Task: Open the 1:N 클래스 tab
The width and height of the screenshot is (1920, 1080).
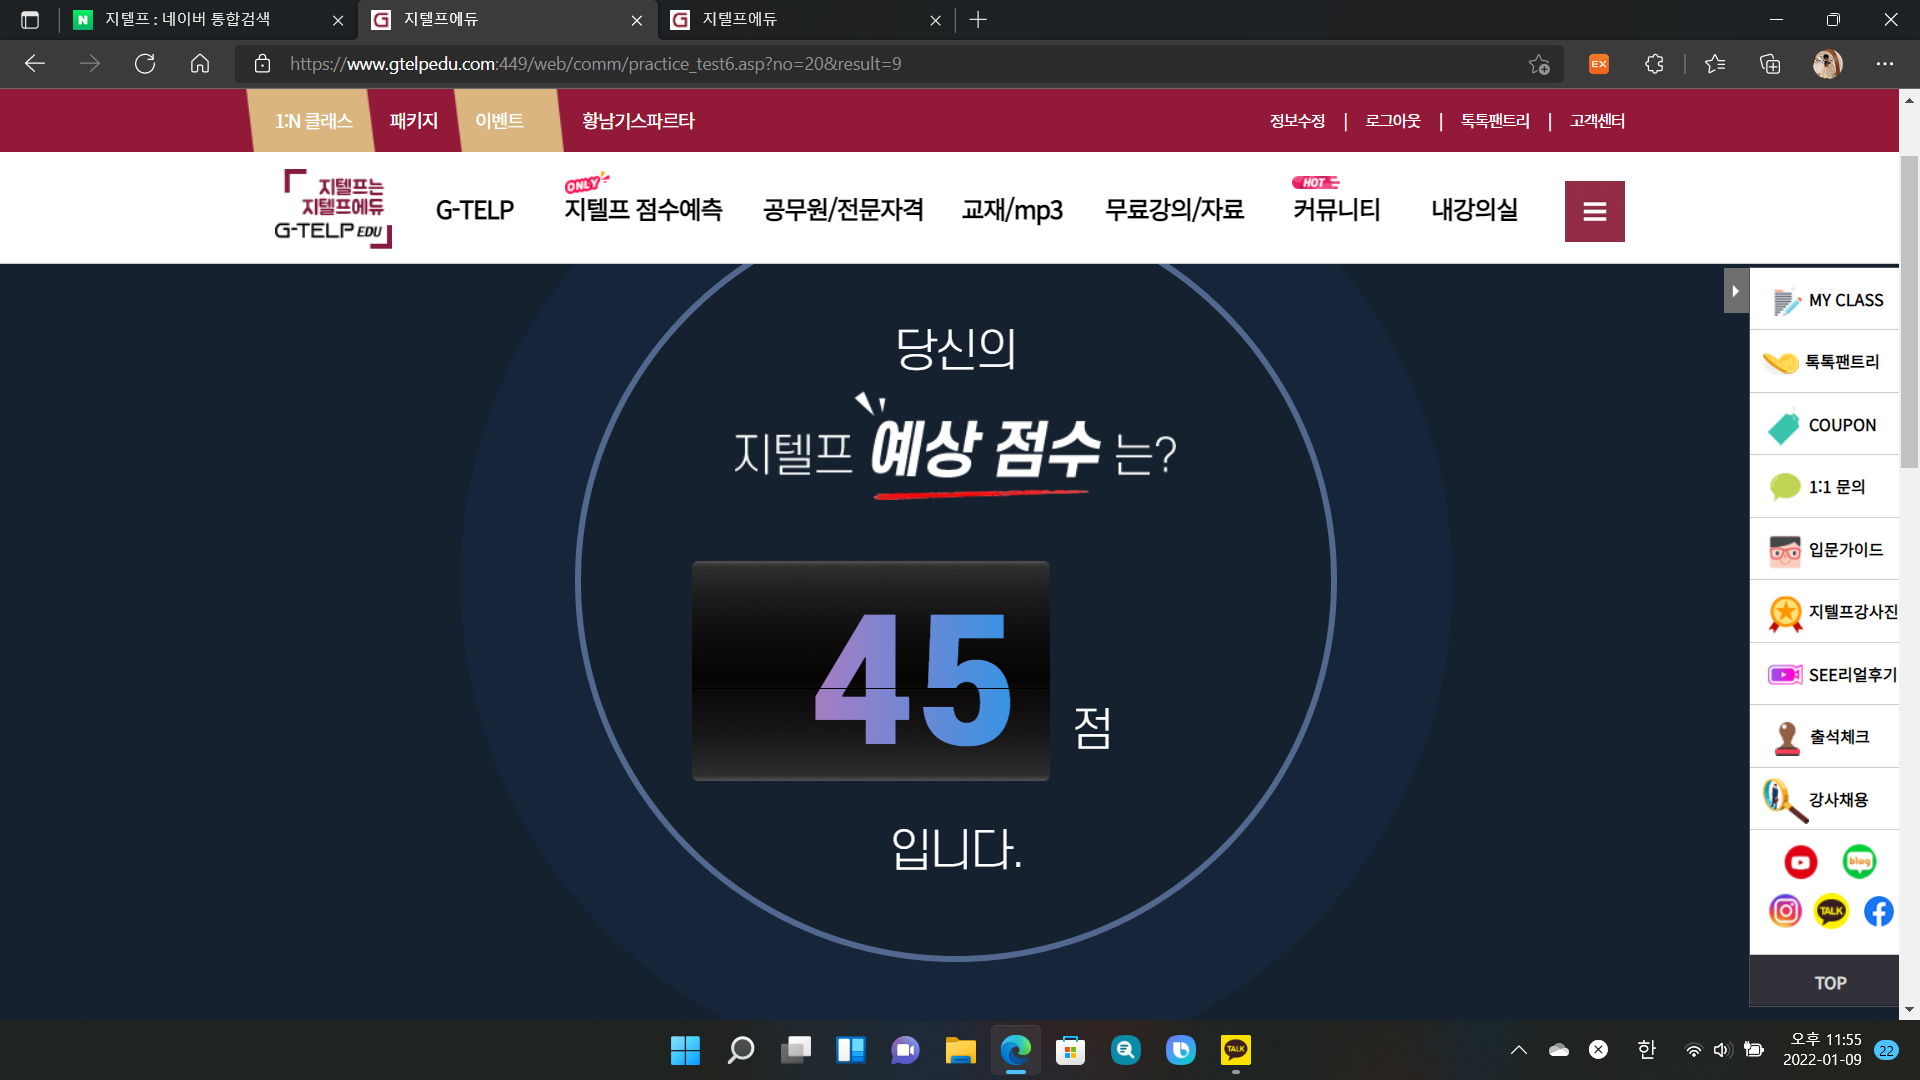Action: click(312, 121)
